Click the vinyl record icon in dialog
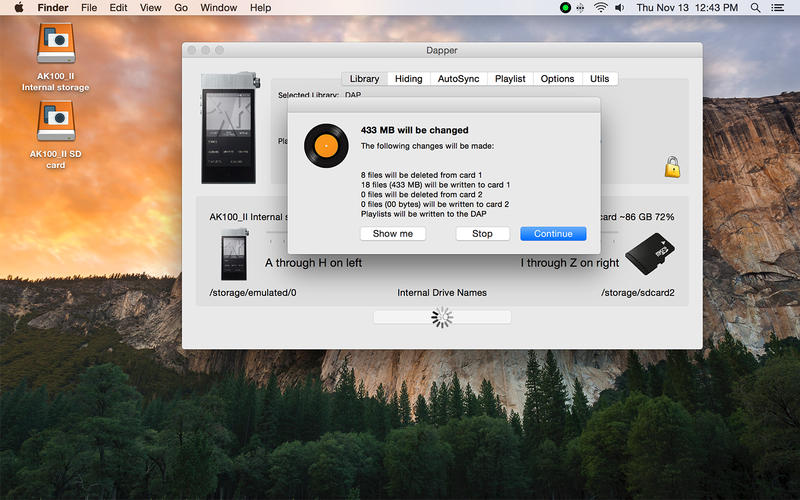 (x=326, y=146)
